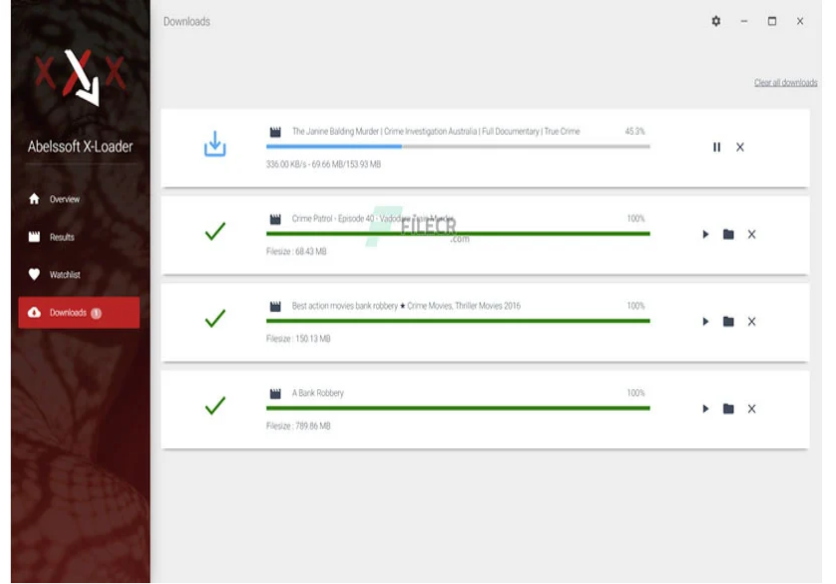Select title 'The Janine Balding Murder' documentary text
Image resolution: width=836 pixels, height=584 pixels.
(x=436, y=131)
